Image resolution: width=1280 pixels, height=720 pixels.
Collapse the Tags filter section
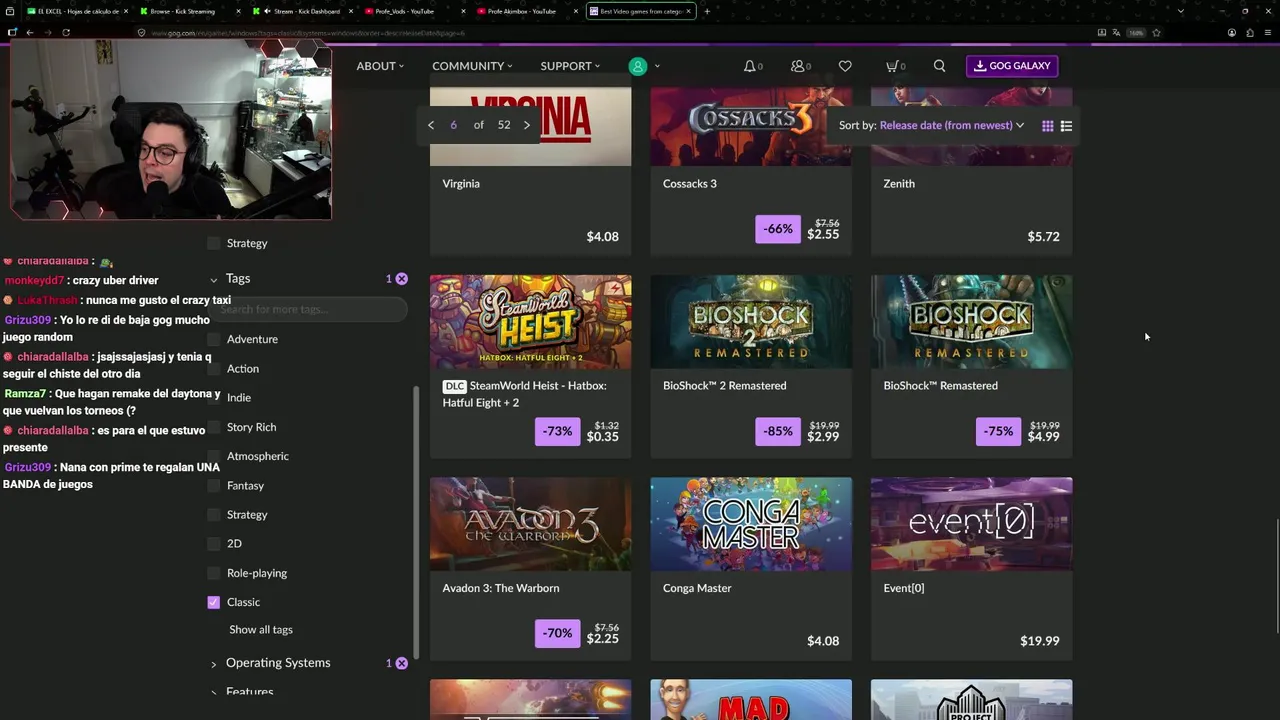pyautogui.click(x=214, y=279)
